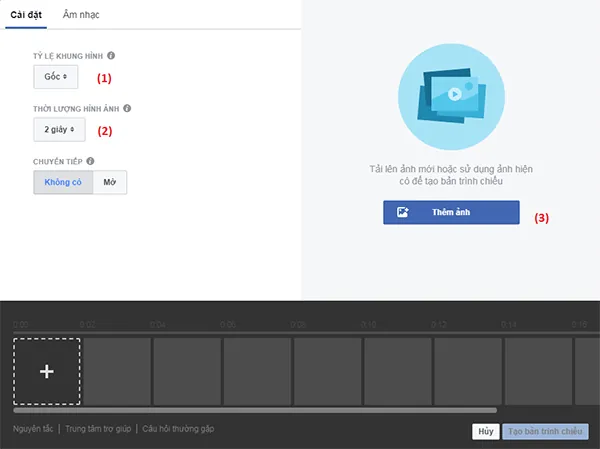Click info icon beside Chuyển tiếp
This screenshot has height=449, width=600.
tap(90, 161)
